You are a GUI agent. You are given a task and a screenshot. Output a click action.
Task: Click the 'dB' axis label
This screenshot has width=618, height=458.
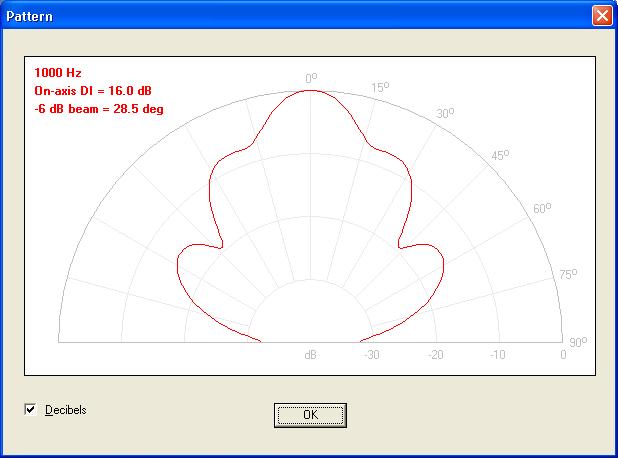(x=311, y=355)
